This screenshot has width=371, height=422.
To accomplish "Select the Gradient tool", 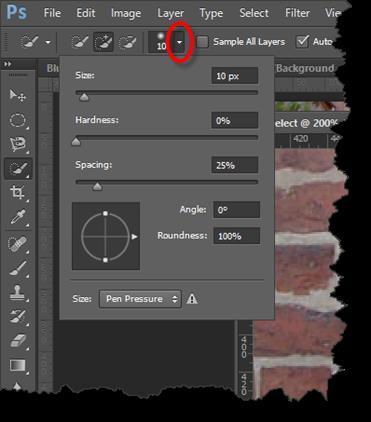I will [x=17, y=365].
